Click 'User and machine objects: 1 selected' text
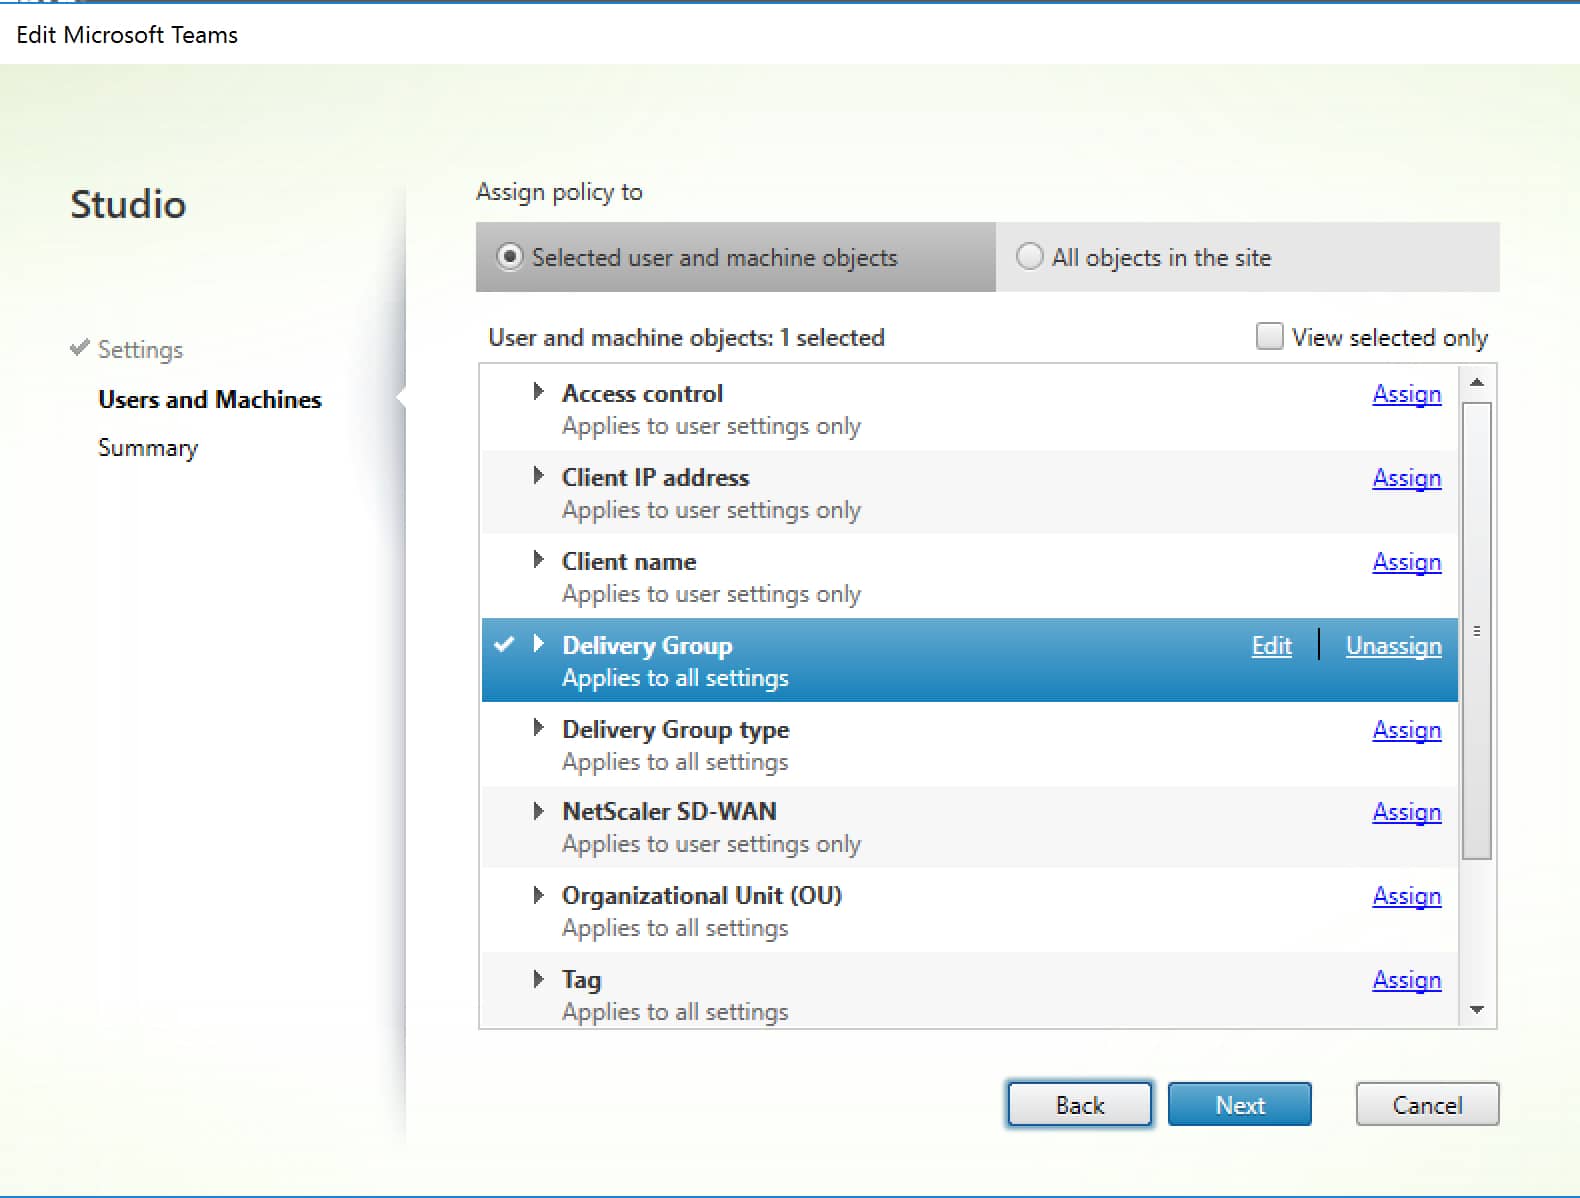 pos(686,337)
